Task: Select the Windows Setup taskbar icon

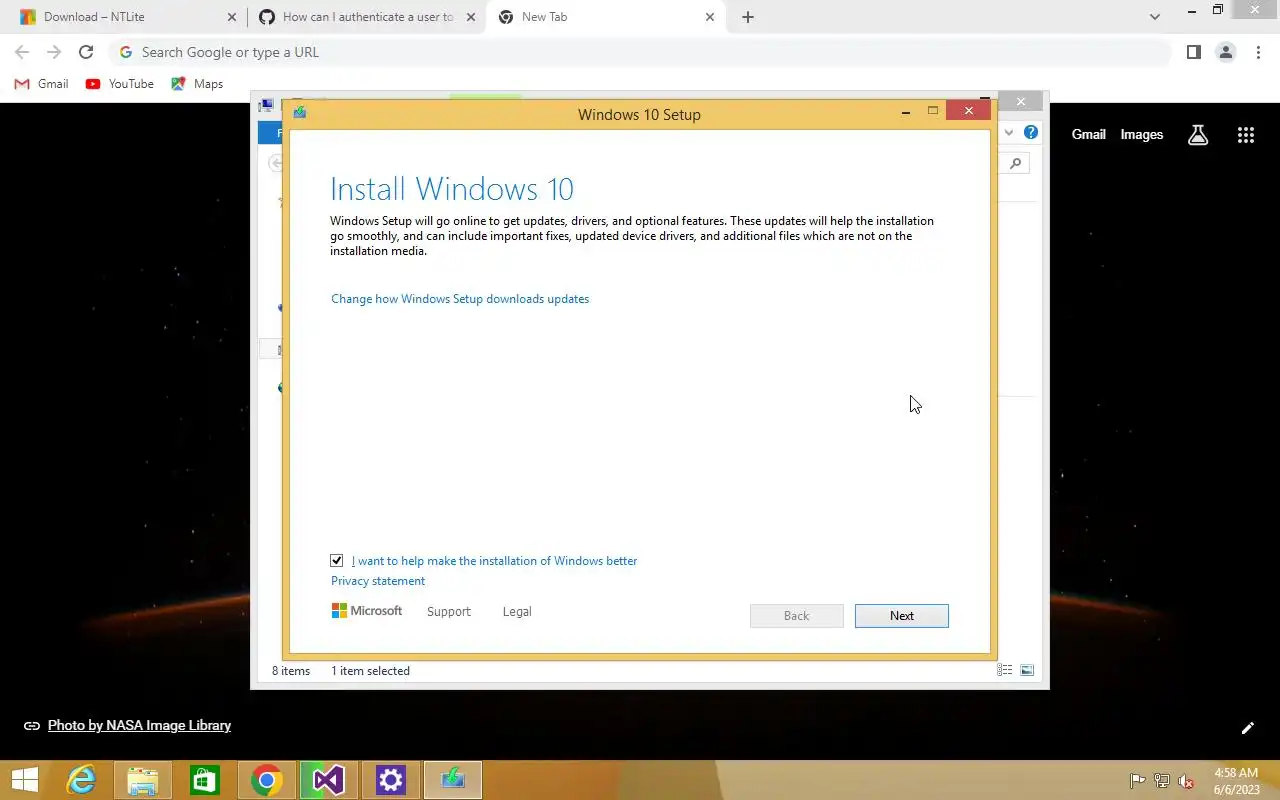Action: click(452, 780)
